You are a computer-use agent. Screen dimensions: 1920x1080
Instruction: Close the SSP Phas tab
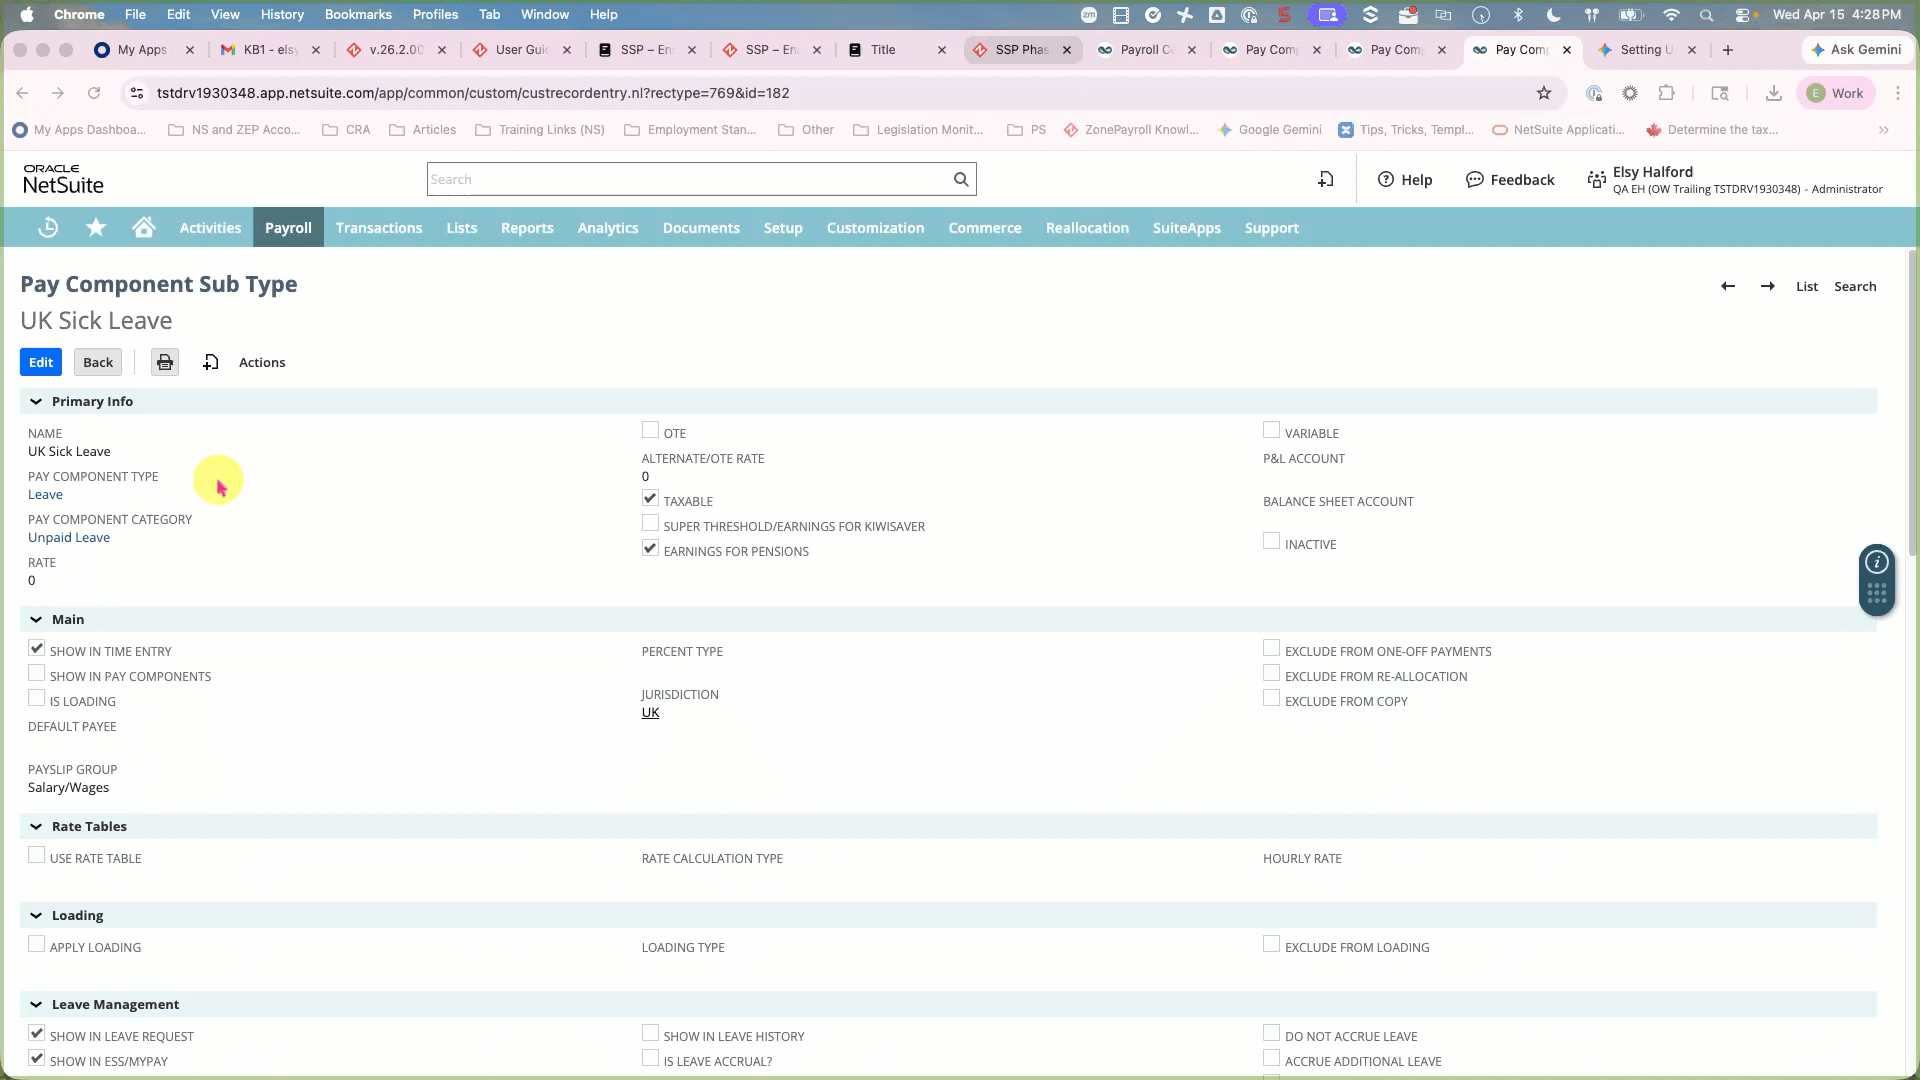tap(1067, 50)
